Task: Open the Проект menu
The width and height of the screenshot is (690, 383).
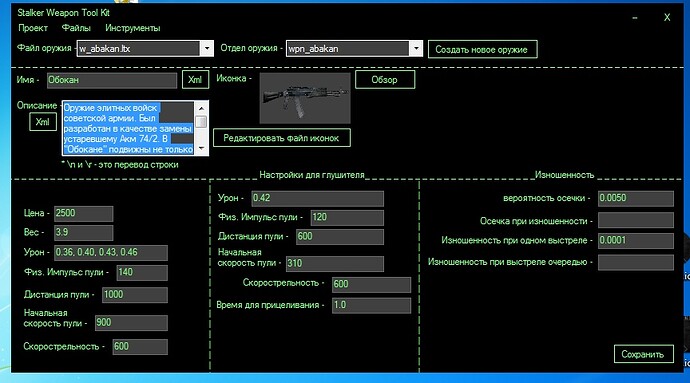Action: point(33,28)
